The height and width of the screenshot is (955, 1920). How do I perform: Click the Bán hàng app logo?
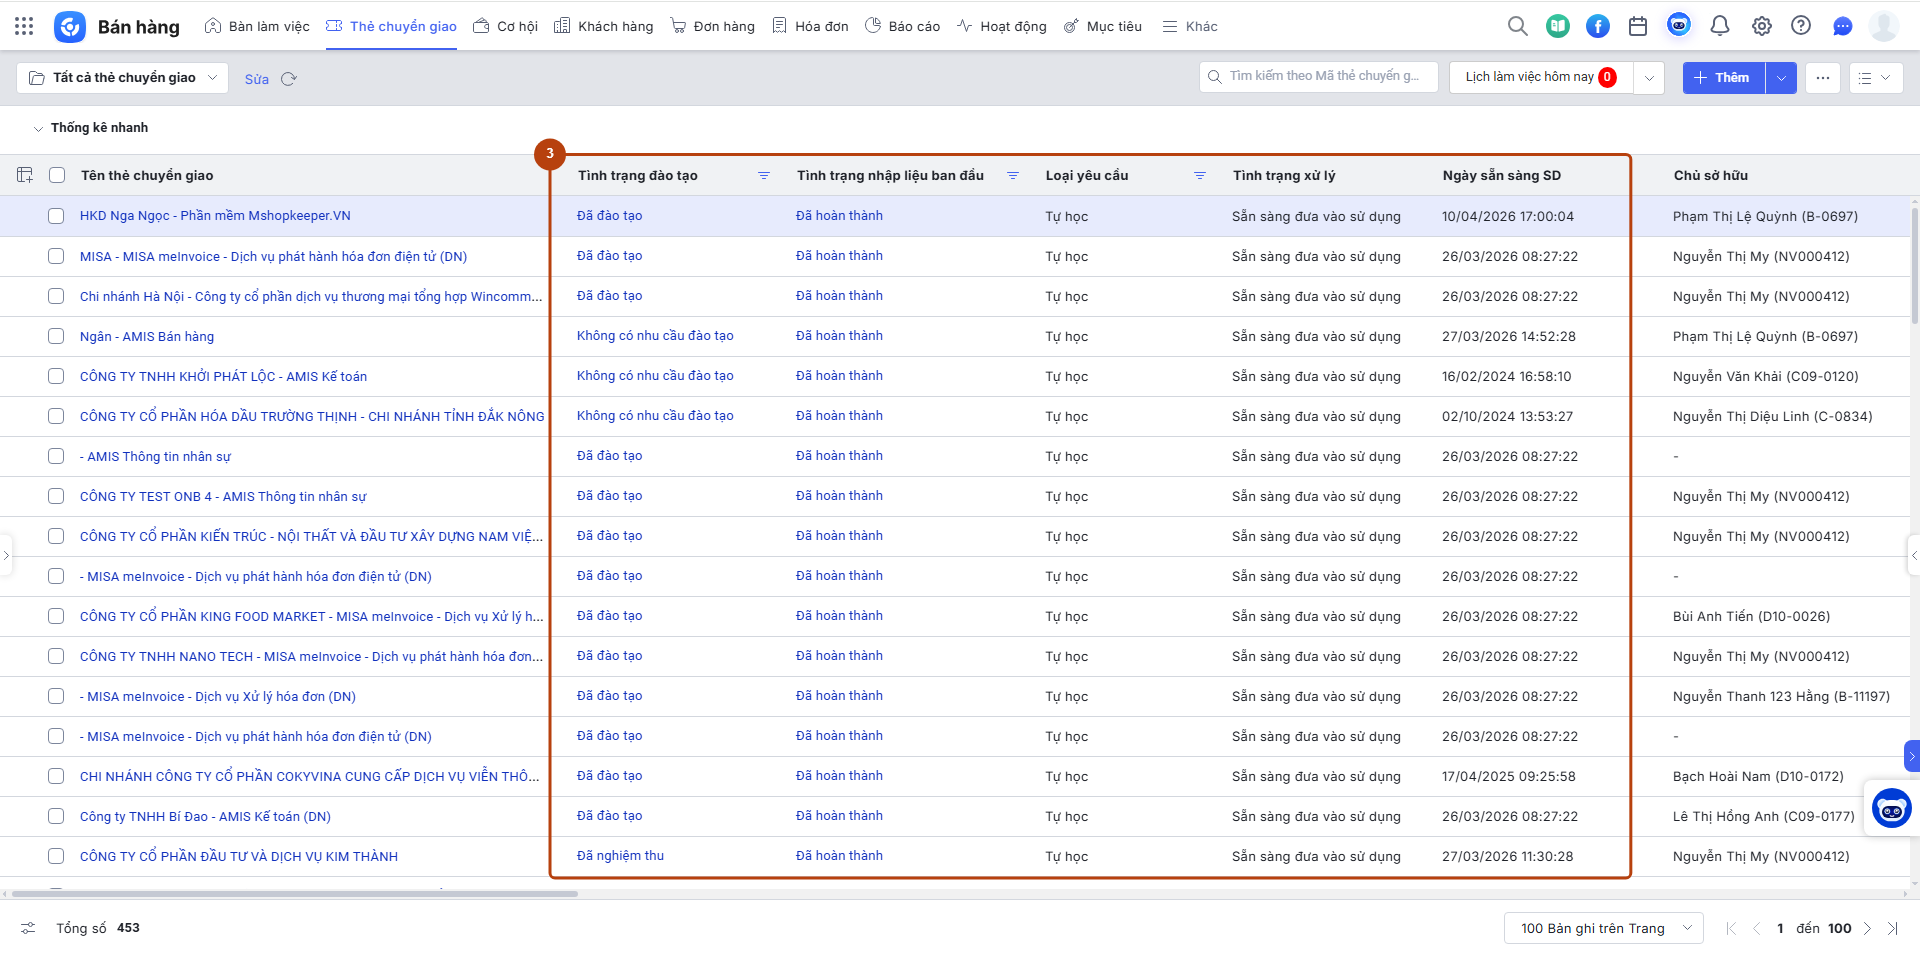point(70,26)
